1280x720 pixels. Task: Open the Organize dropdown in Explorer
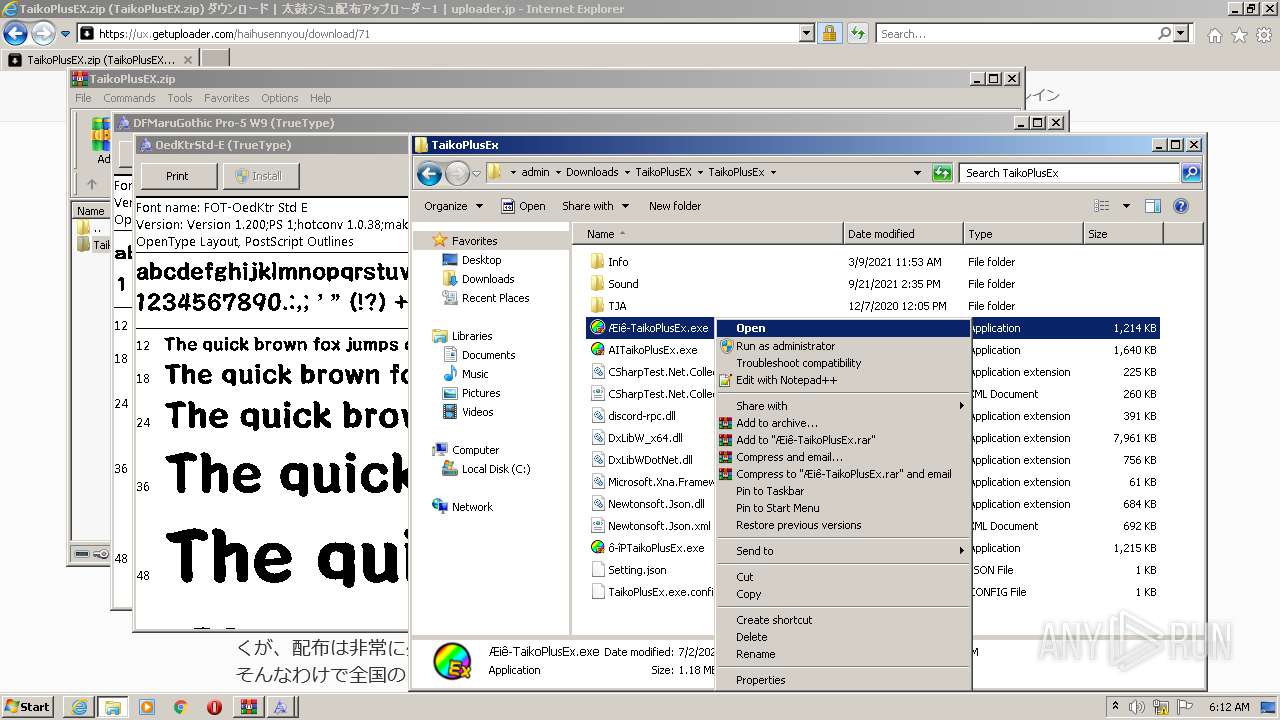pos(453,206)
